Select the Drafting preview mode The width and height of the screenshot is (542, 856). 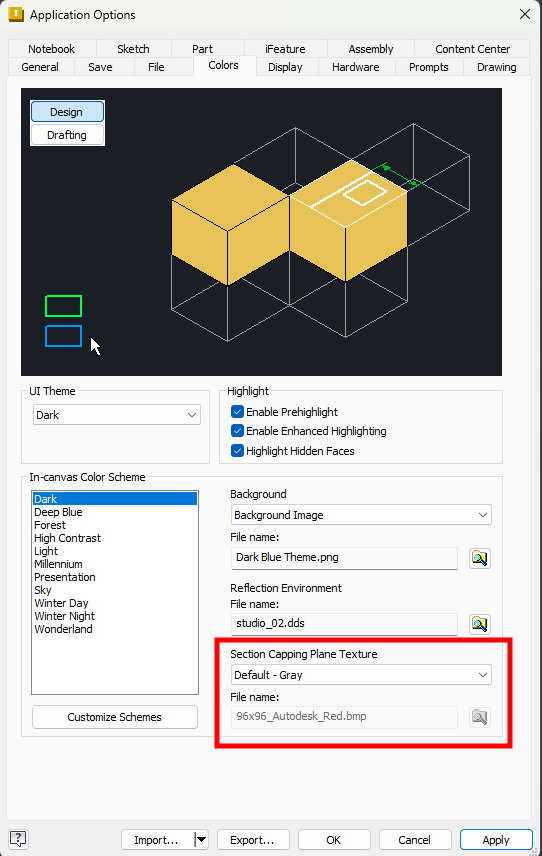click(67, 135)
